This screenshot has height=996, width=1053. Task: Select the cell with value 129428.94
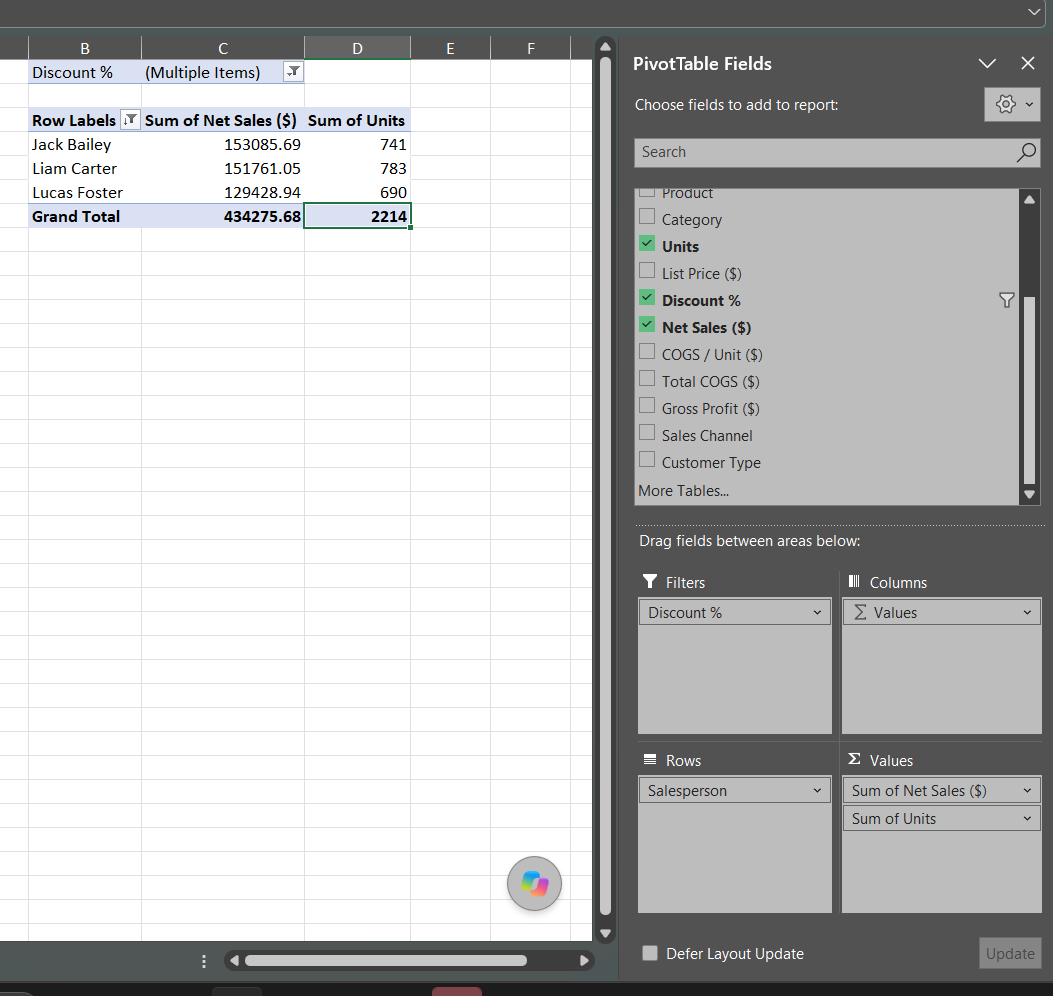[x=223, y=193]
